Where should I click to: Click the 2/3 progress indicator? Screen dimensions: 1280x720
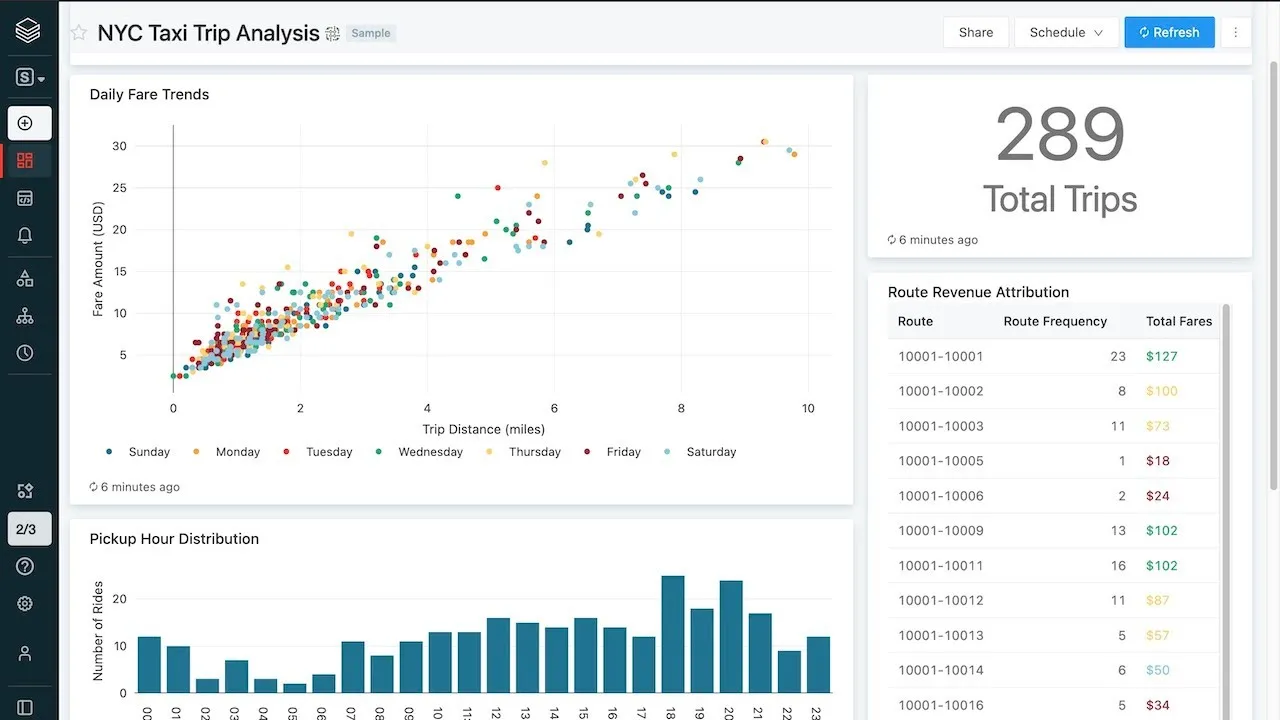coord(29,529)
